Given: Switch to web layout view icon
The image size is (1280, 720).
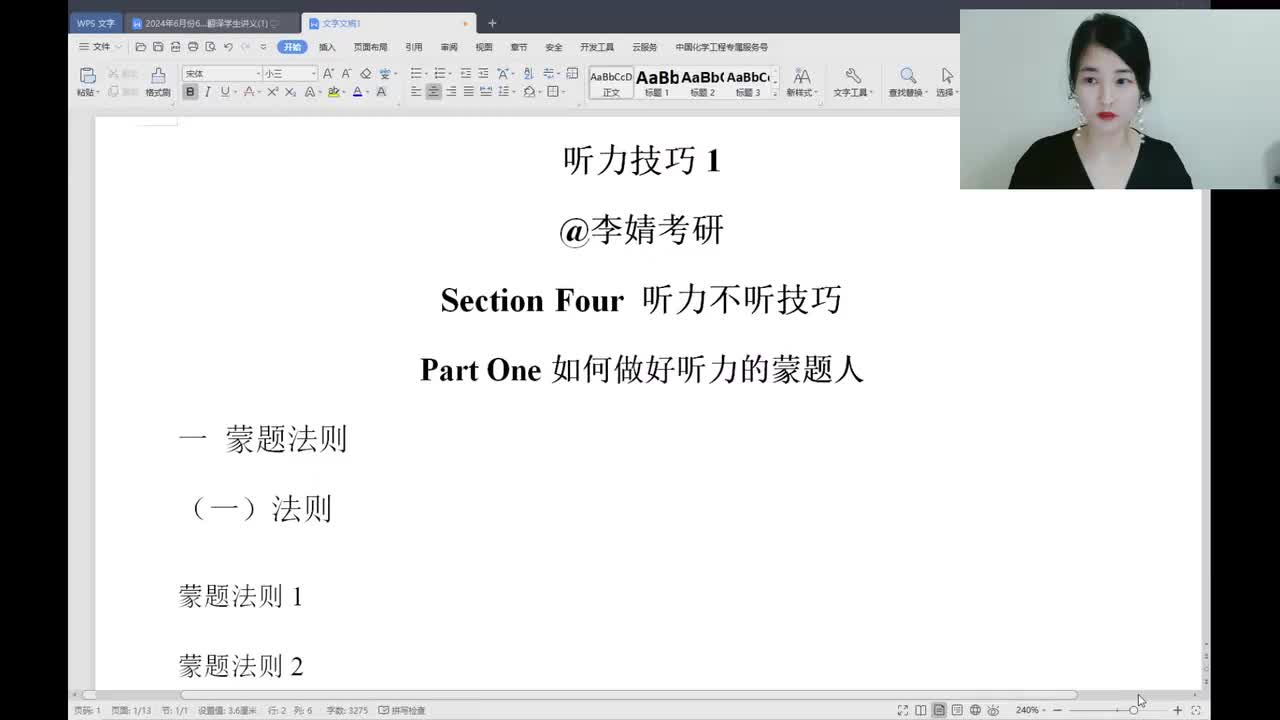Looking at the screenshot, I should click(x=975, y=710).
